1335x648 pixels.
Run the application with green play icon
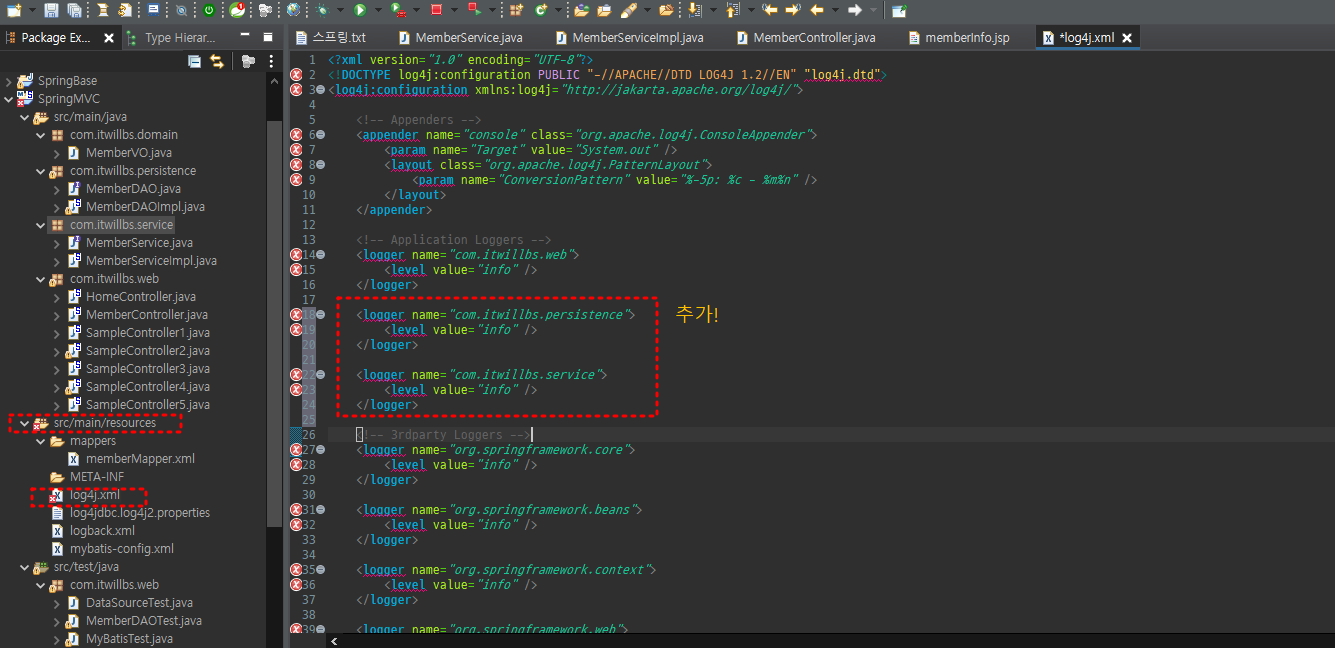[359, 10]
